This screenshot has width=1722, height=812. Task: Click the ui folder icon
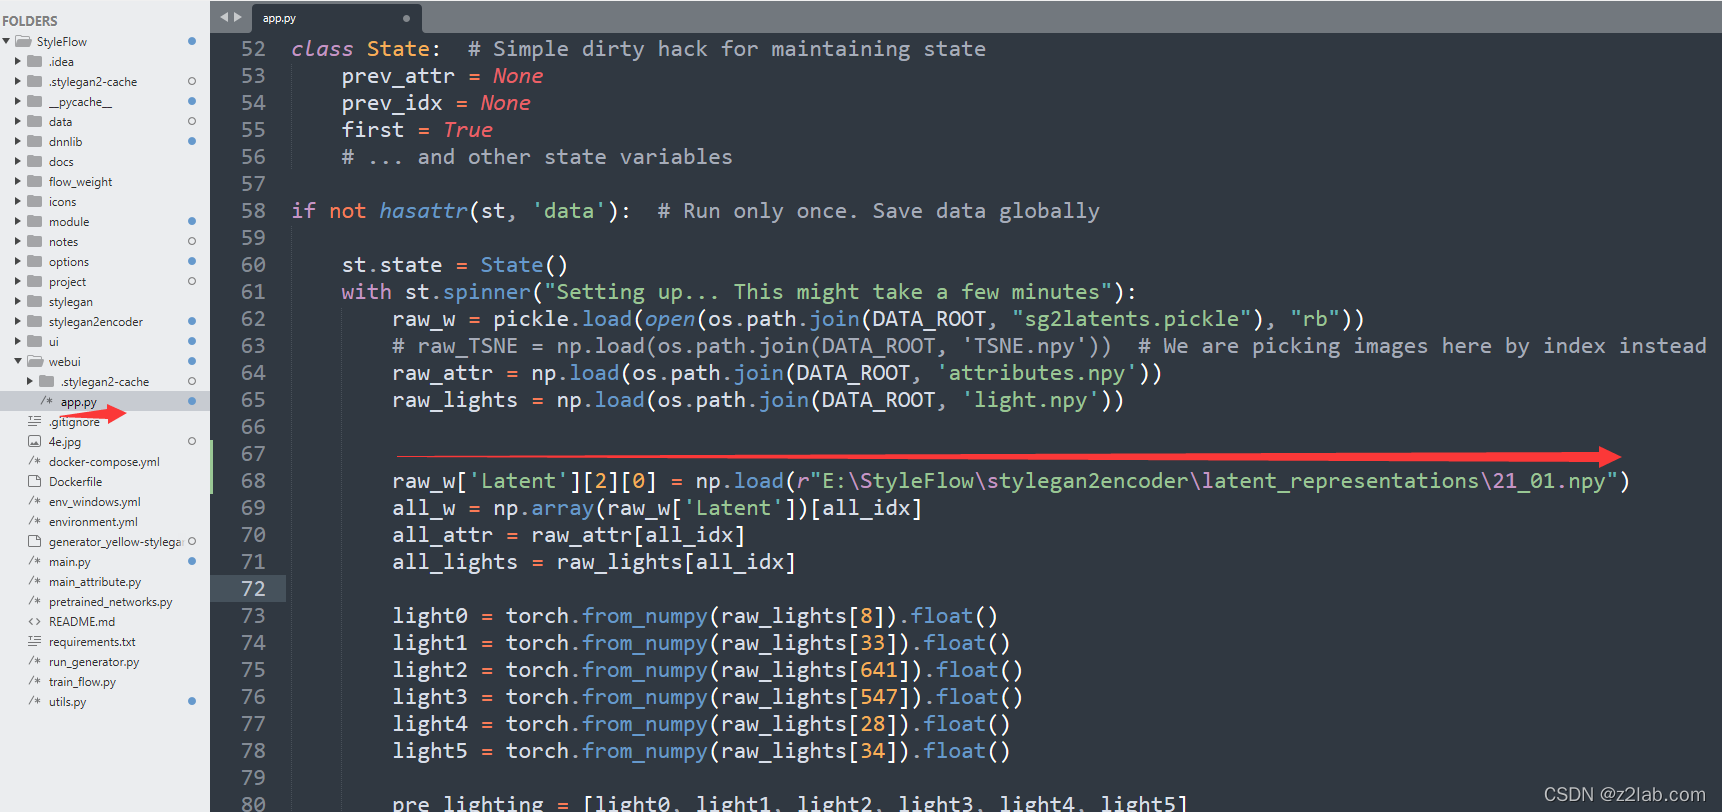point(35,341)
